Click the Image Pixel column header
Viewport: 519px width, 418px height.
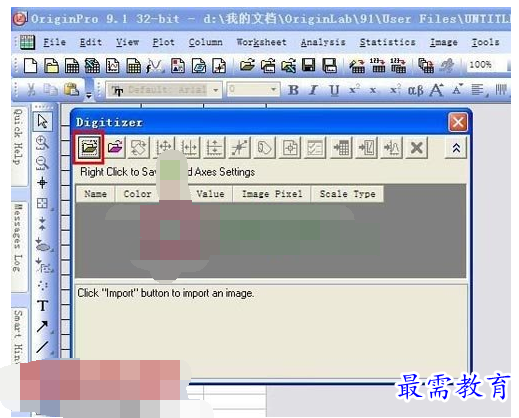pos(272,194)
